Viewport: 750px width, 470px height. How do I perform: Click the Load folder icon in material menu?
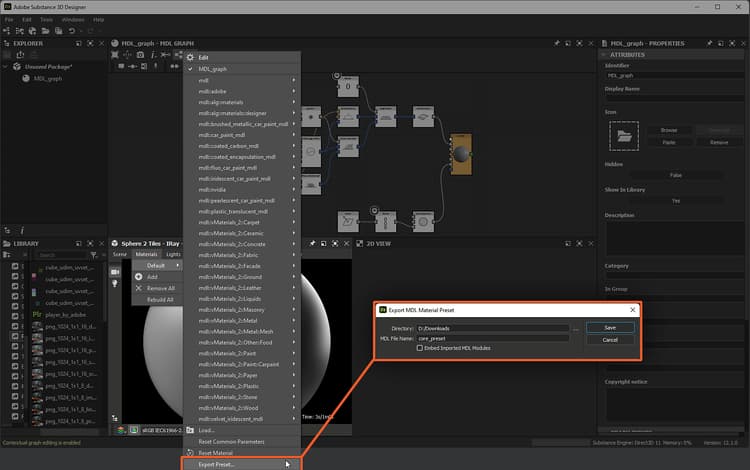pos(190,430)
